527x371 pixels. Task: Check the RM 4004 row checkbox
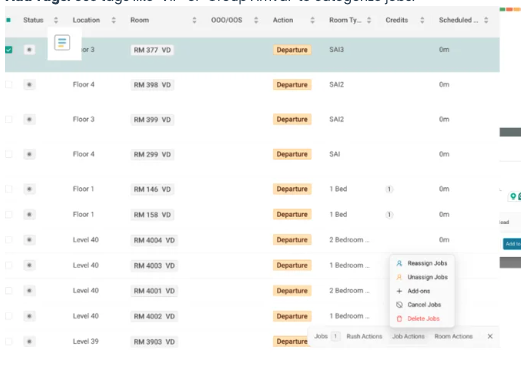click(x=9, y=240)
